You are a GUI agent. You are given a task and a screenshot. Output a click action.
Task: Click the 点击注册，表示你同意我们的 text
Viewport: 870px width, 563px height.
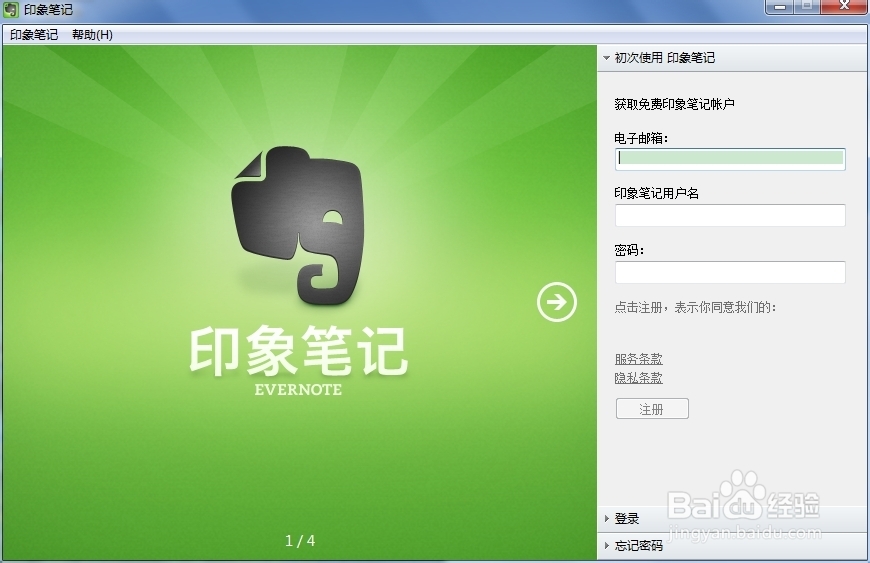695,307
